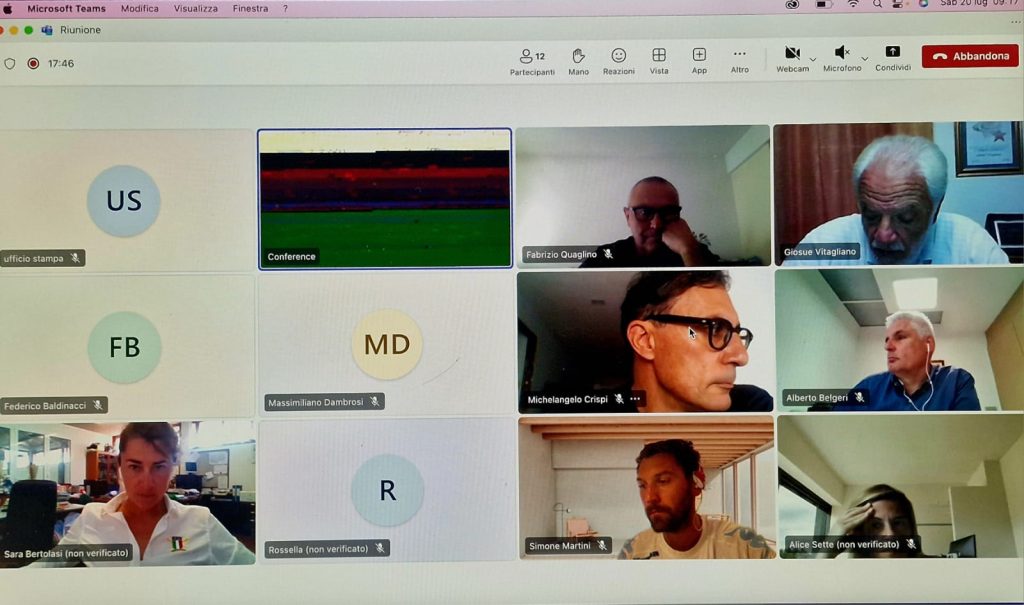Select the Conference video tile
1024x605 pixels.
385,199
